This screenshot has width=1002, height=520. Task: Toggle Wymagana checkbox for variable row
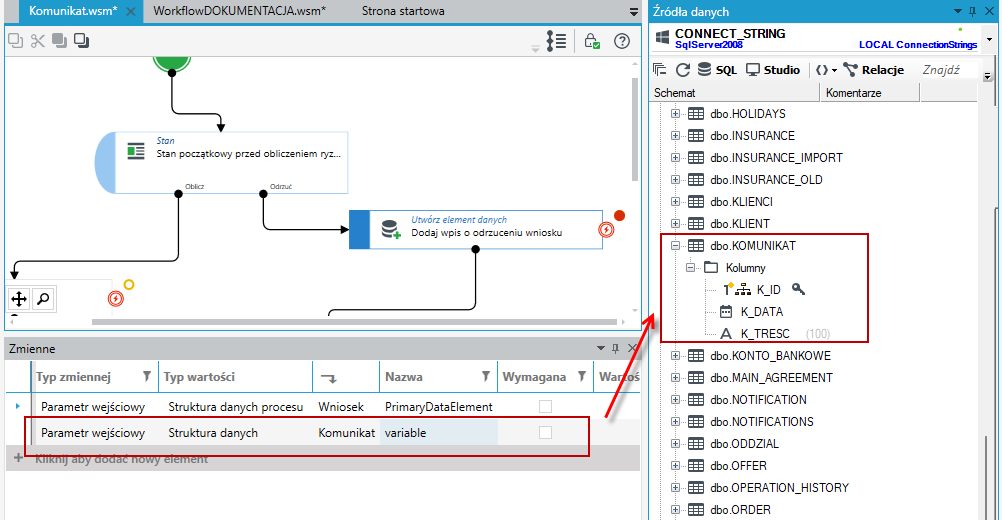545,433
